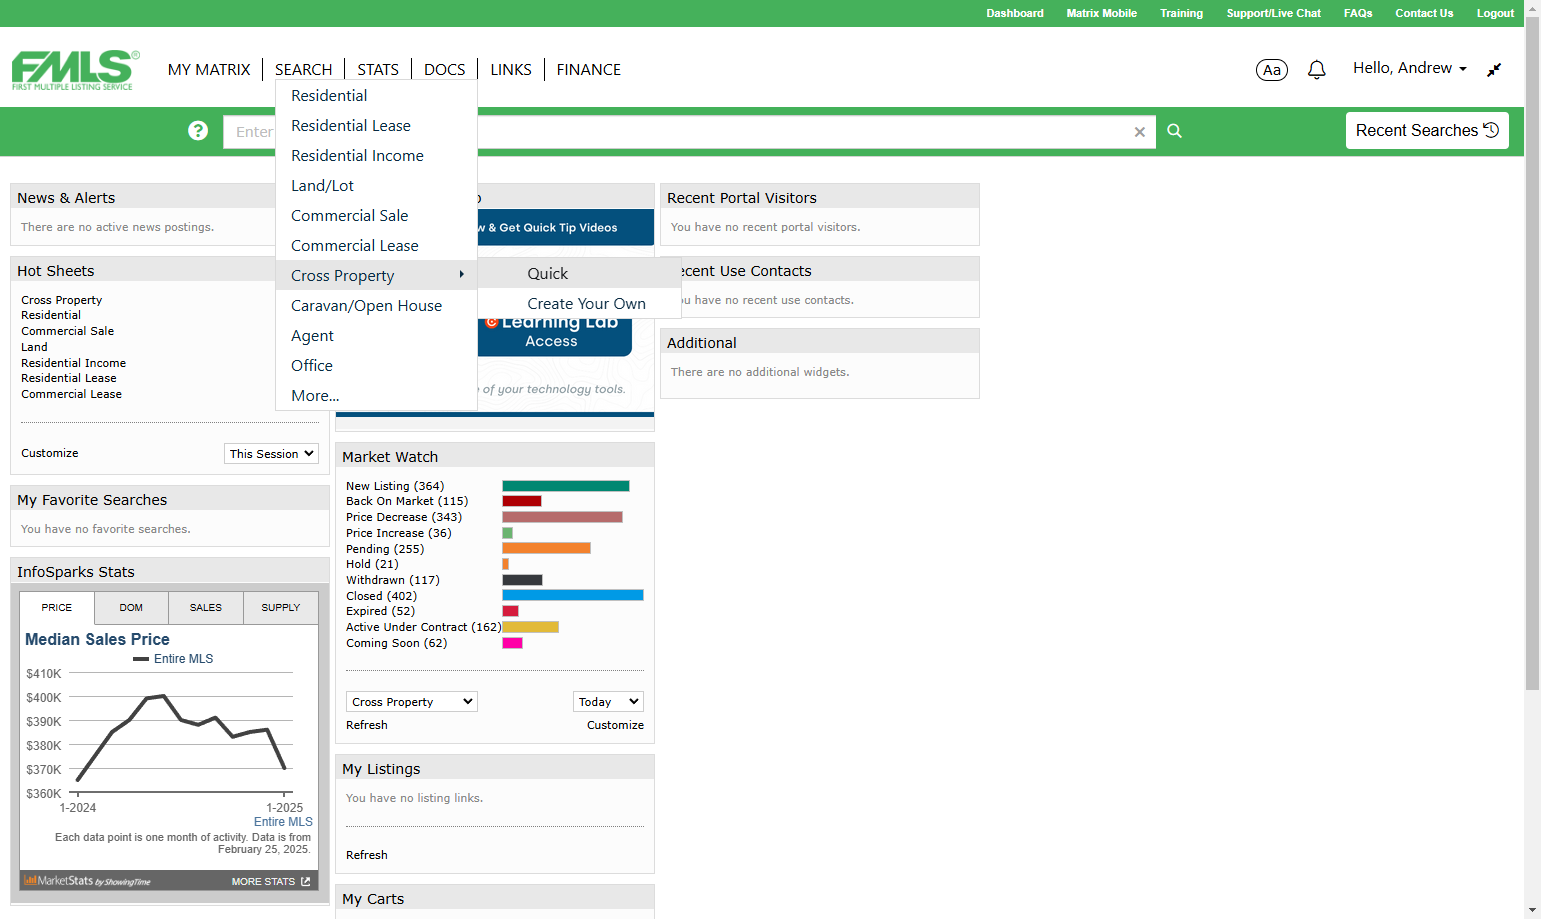Viewport: 1541px width, 919px height.
Task: Select Residential from Search menu
Action: [376, 96]
